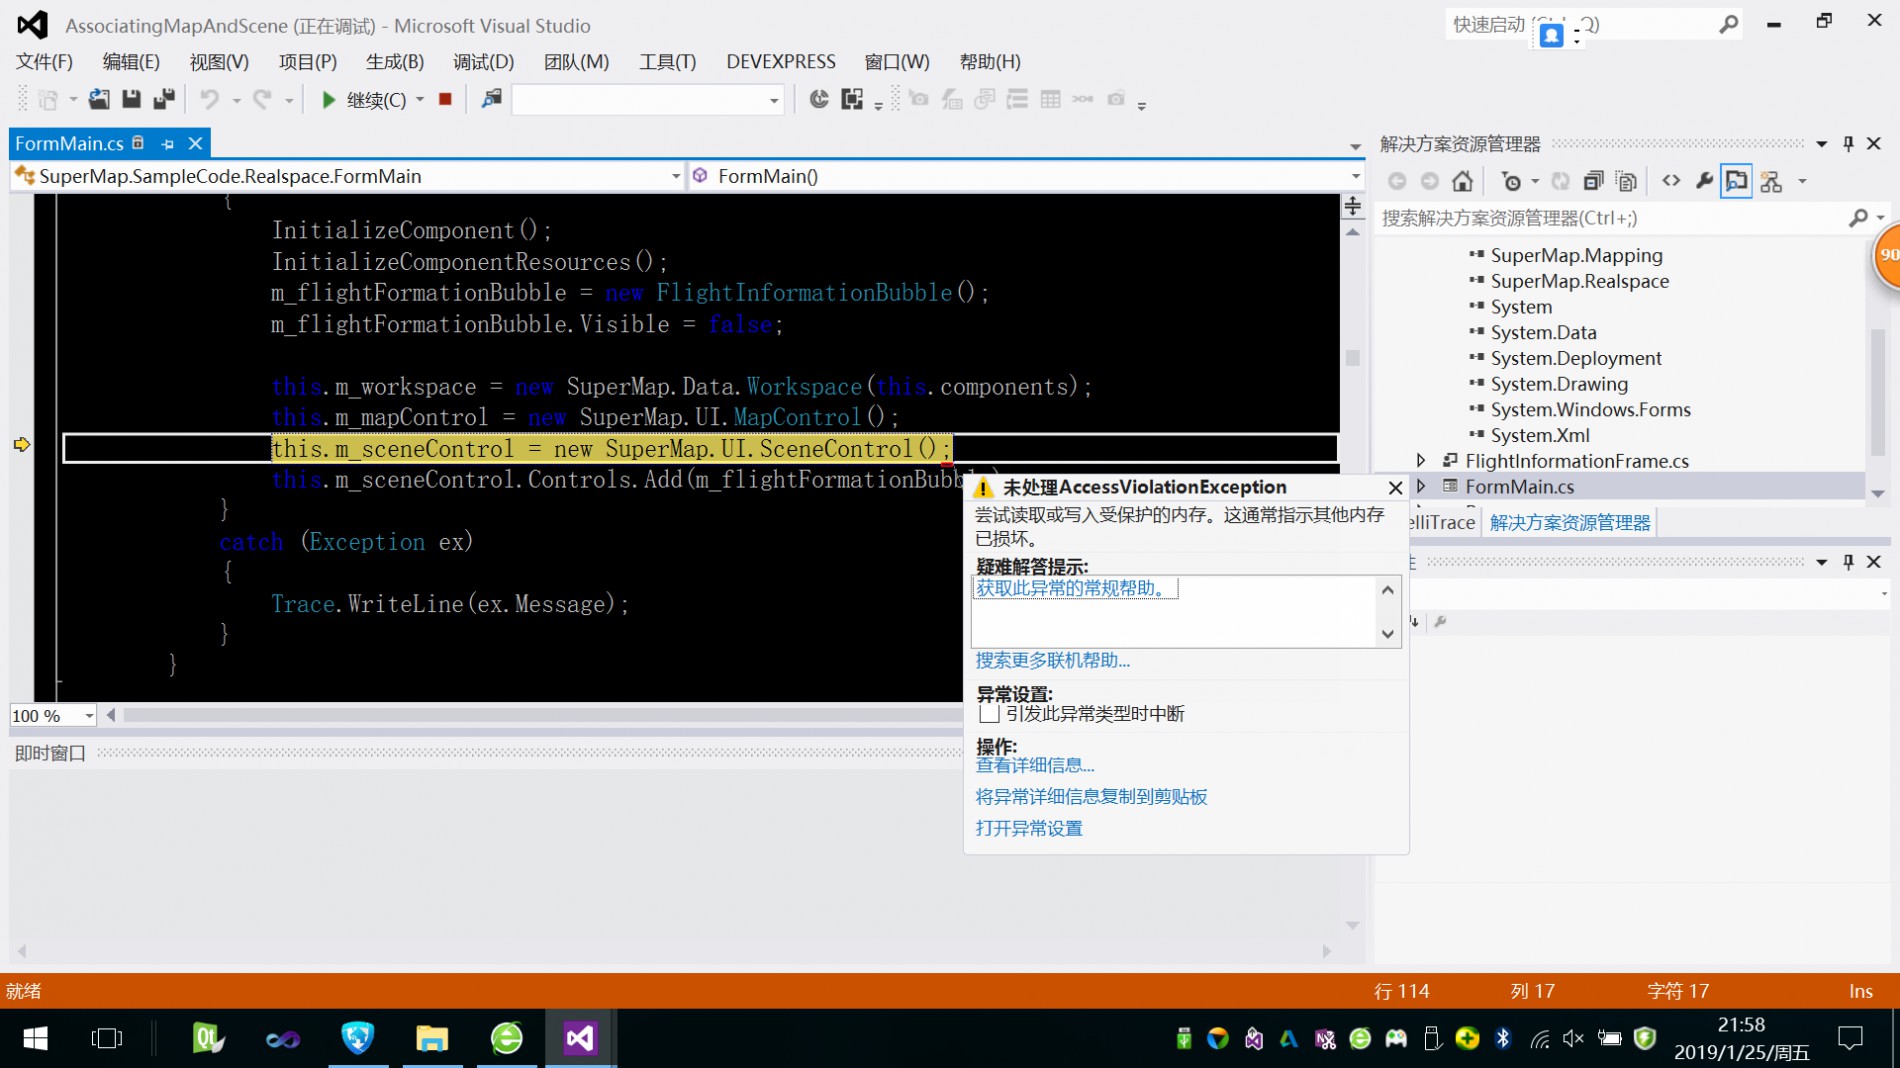The height and width of the screenshot is (1068, 1900).
Task: Click the Save icon in toolbar
Action: coord(131,99)
